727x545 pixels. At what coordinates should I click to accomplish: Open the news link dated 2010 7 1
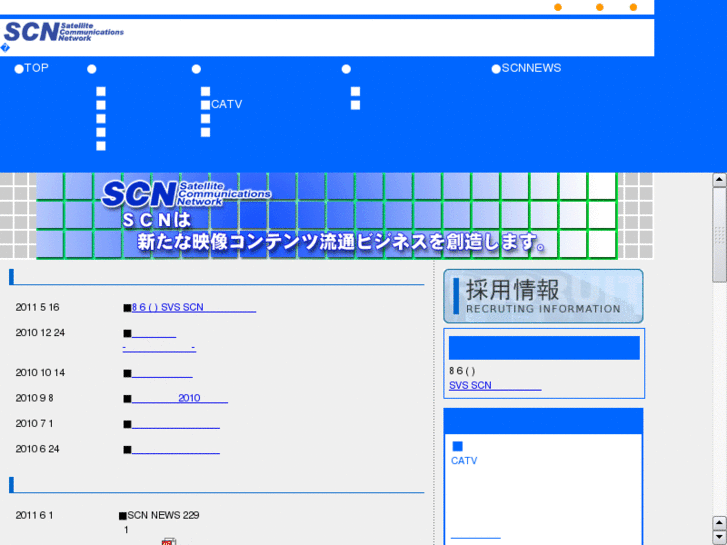[x=175, y=424]
